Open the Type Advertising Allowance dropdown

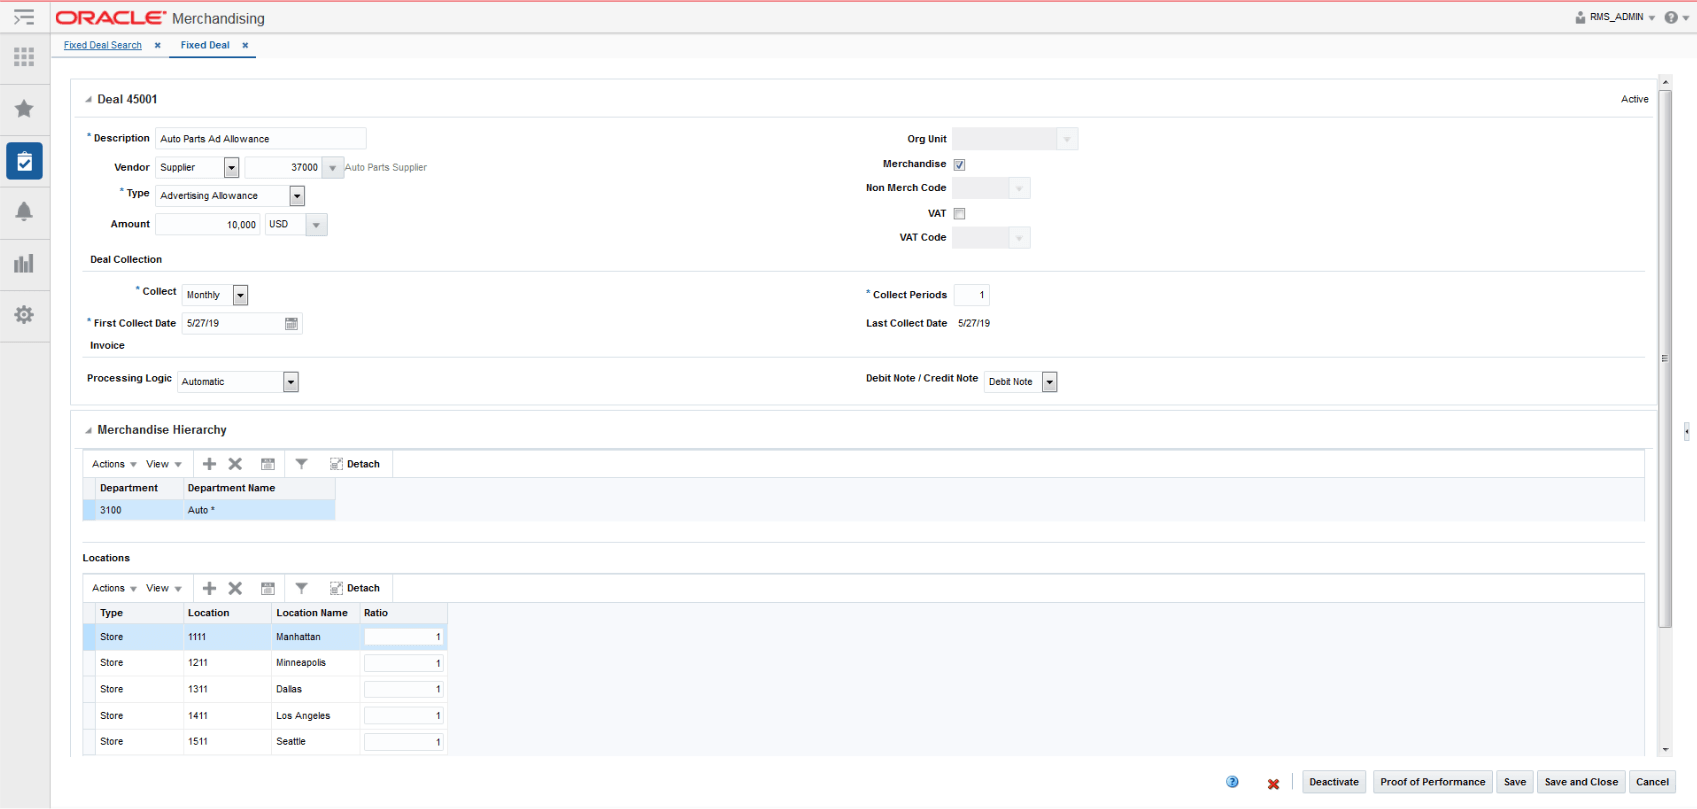(297, 196)
